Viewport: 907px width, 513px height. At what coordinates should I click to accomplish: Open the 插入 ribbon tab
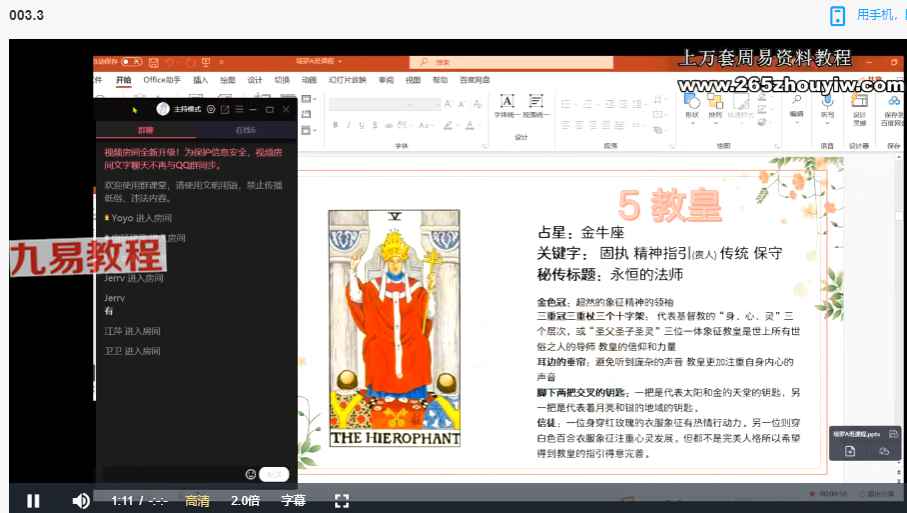(201, 80)
